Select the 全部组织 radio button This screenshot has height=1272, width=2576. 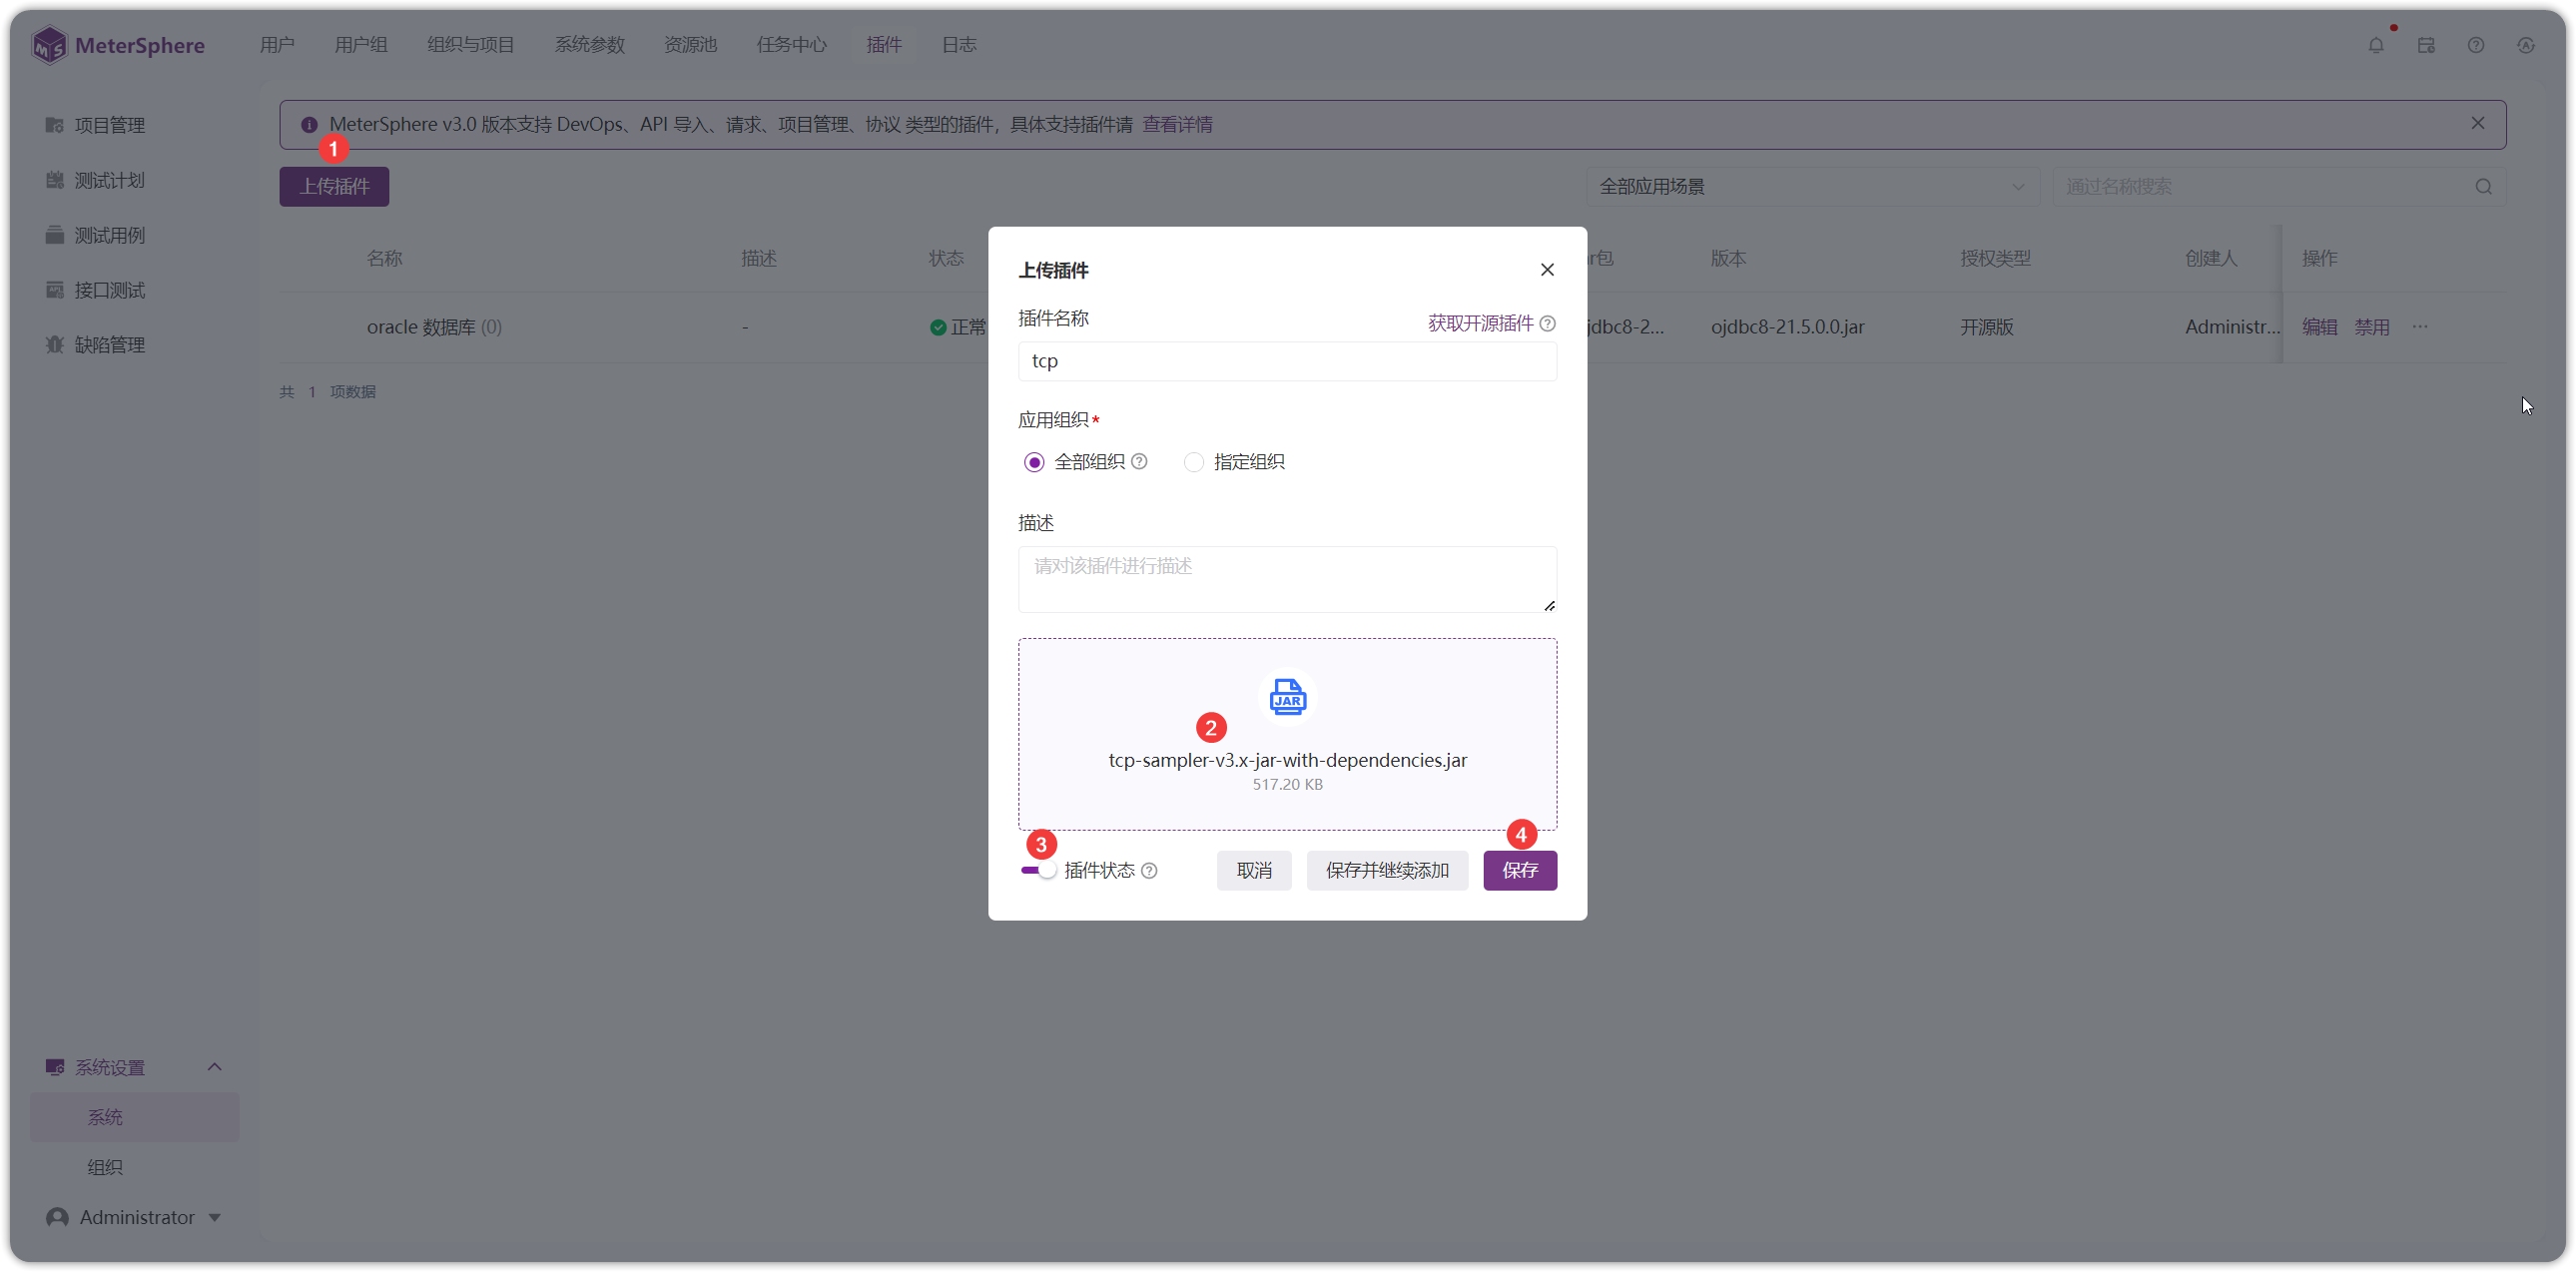point(1034,462)
